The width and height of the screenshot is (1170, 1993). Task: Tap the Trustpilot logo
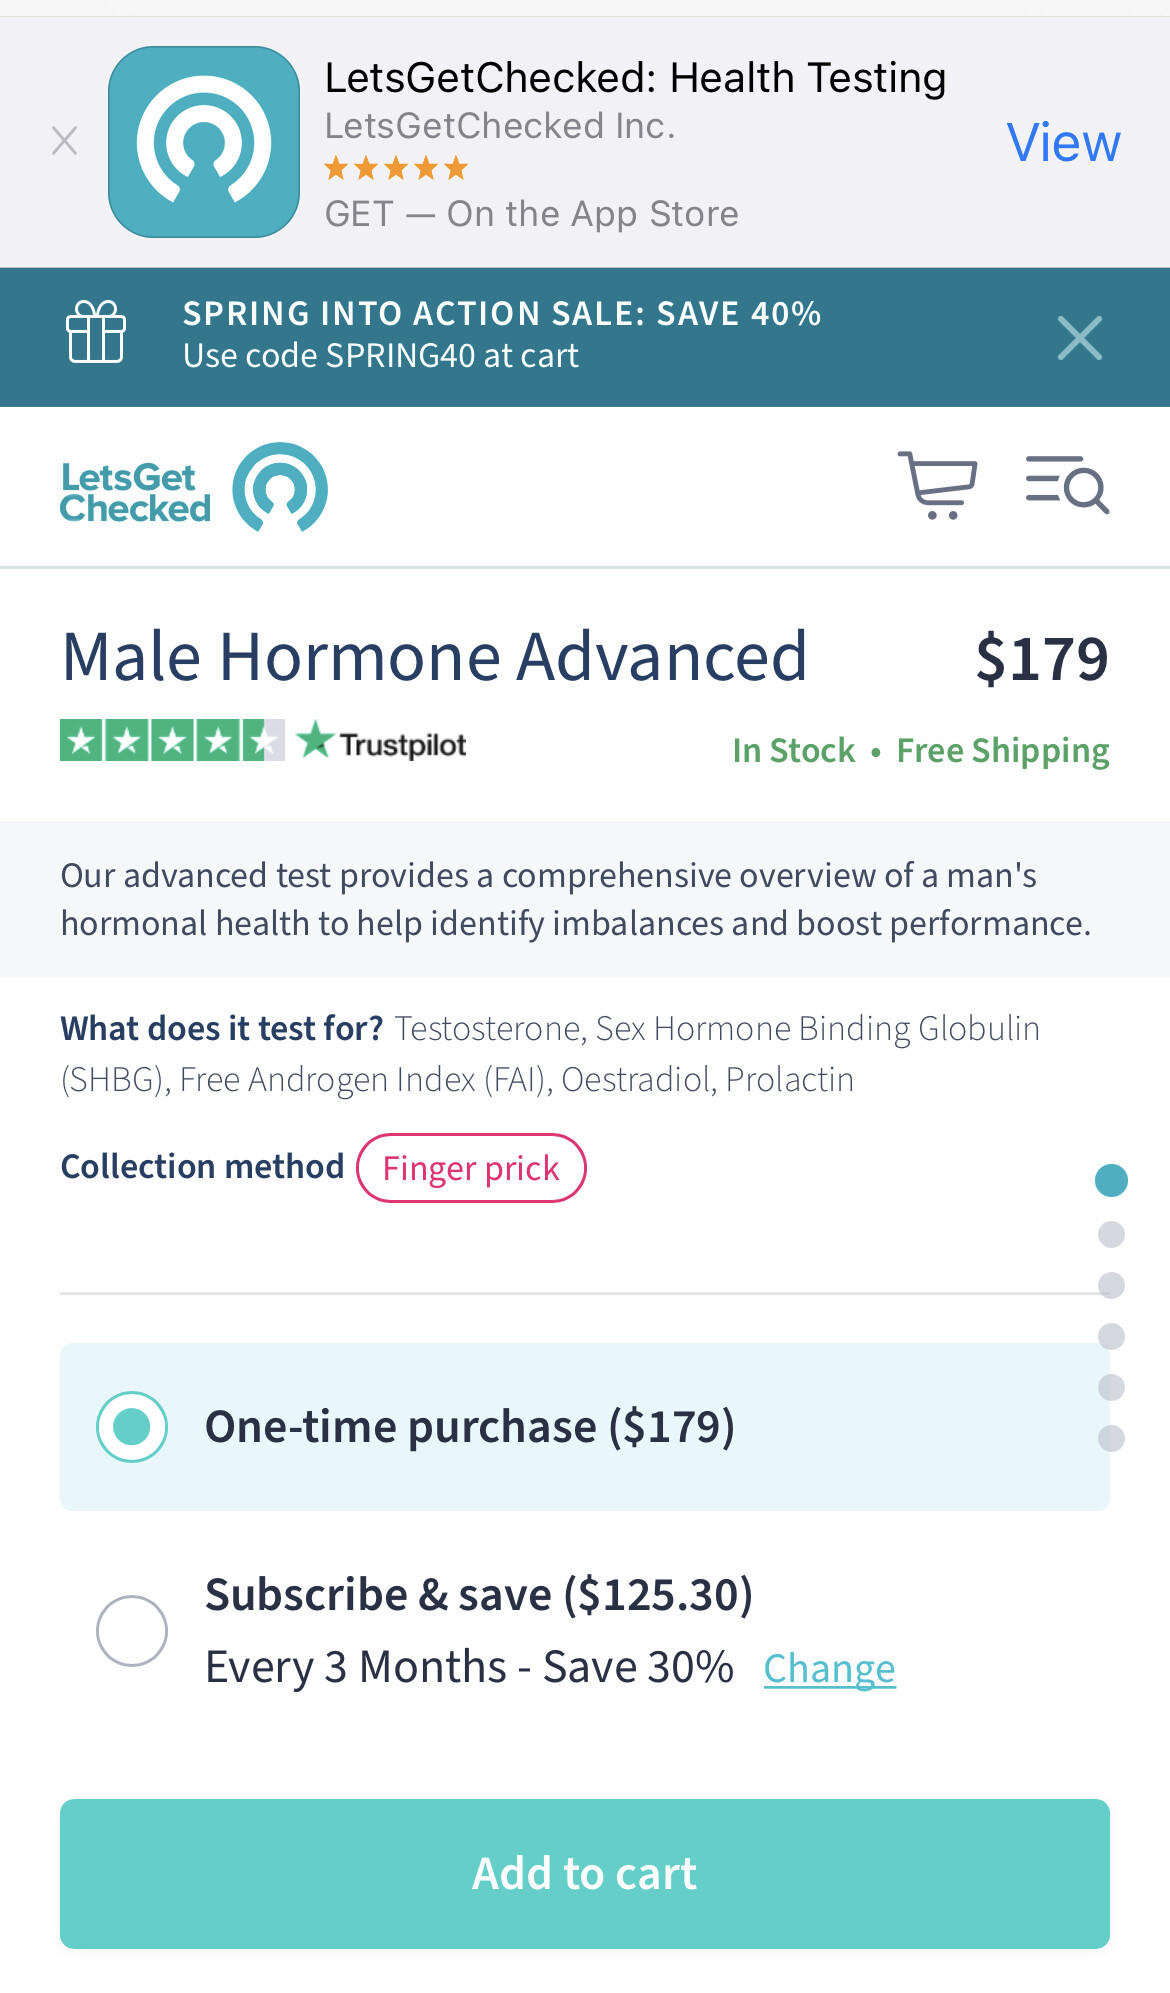coord(383,743)
